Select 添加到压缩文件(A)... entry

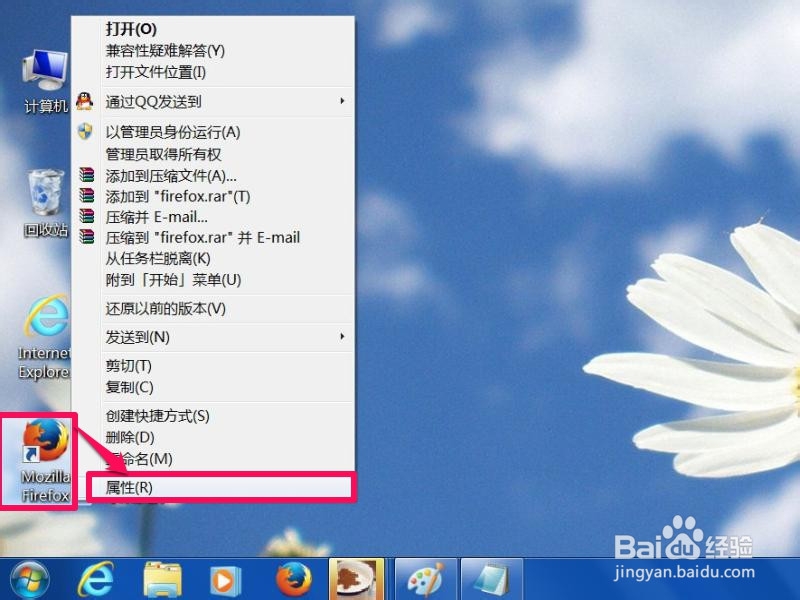(x=171, y=176)
